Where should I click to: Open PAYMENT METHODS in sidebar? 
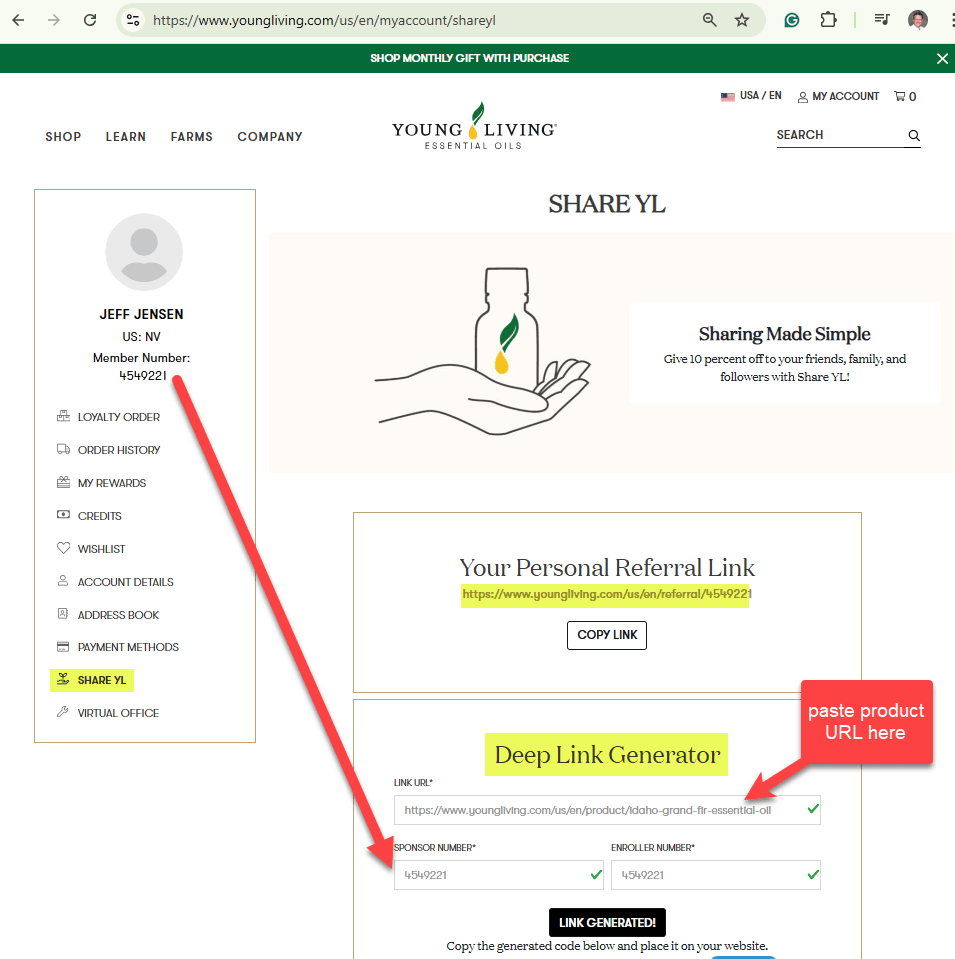coord(128,647)
